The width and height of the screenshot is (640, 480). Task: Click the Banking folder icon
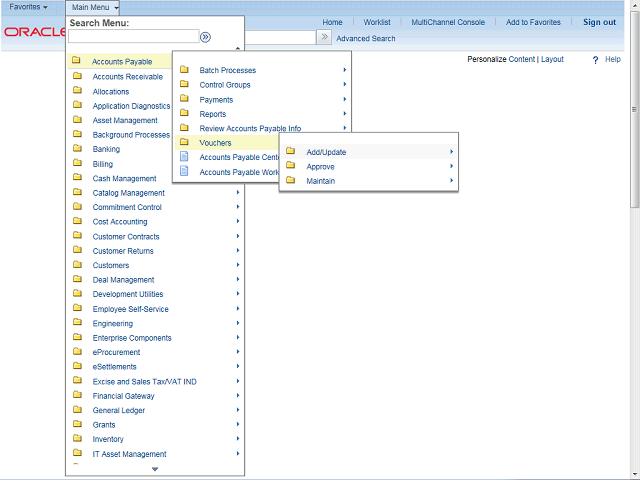77,149
